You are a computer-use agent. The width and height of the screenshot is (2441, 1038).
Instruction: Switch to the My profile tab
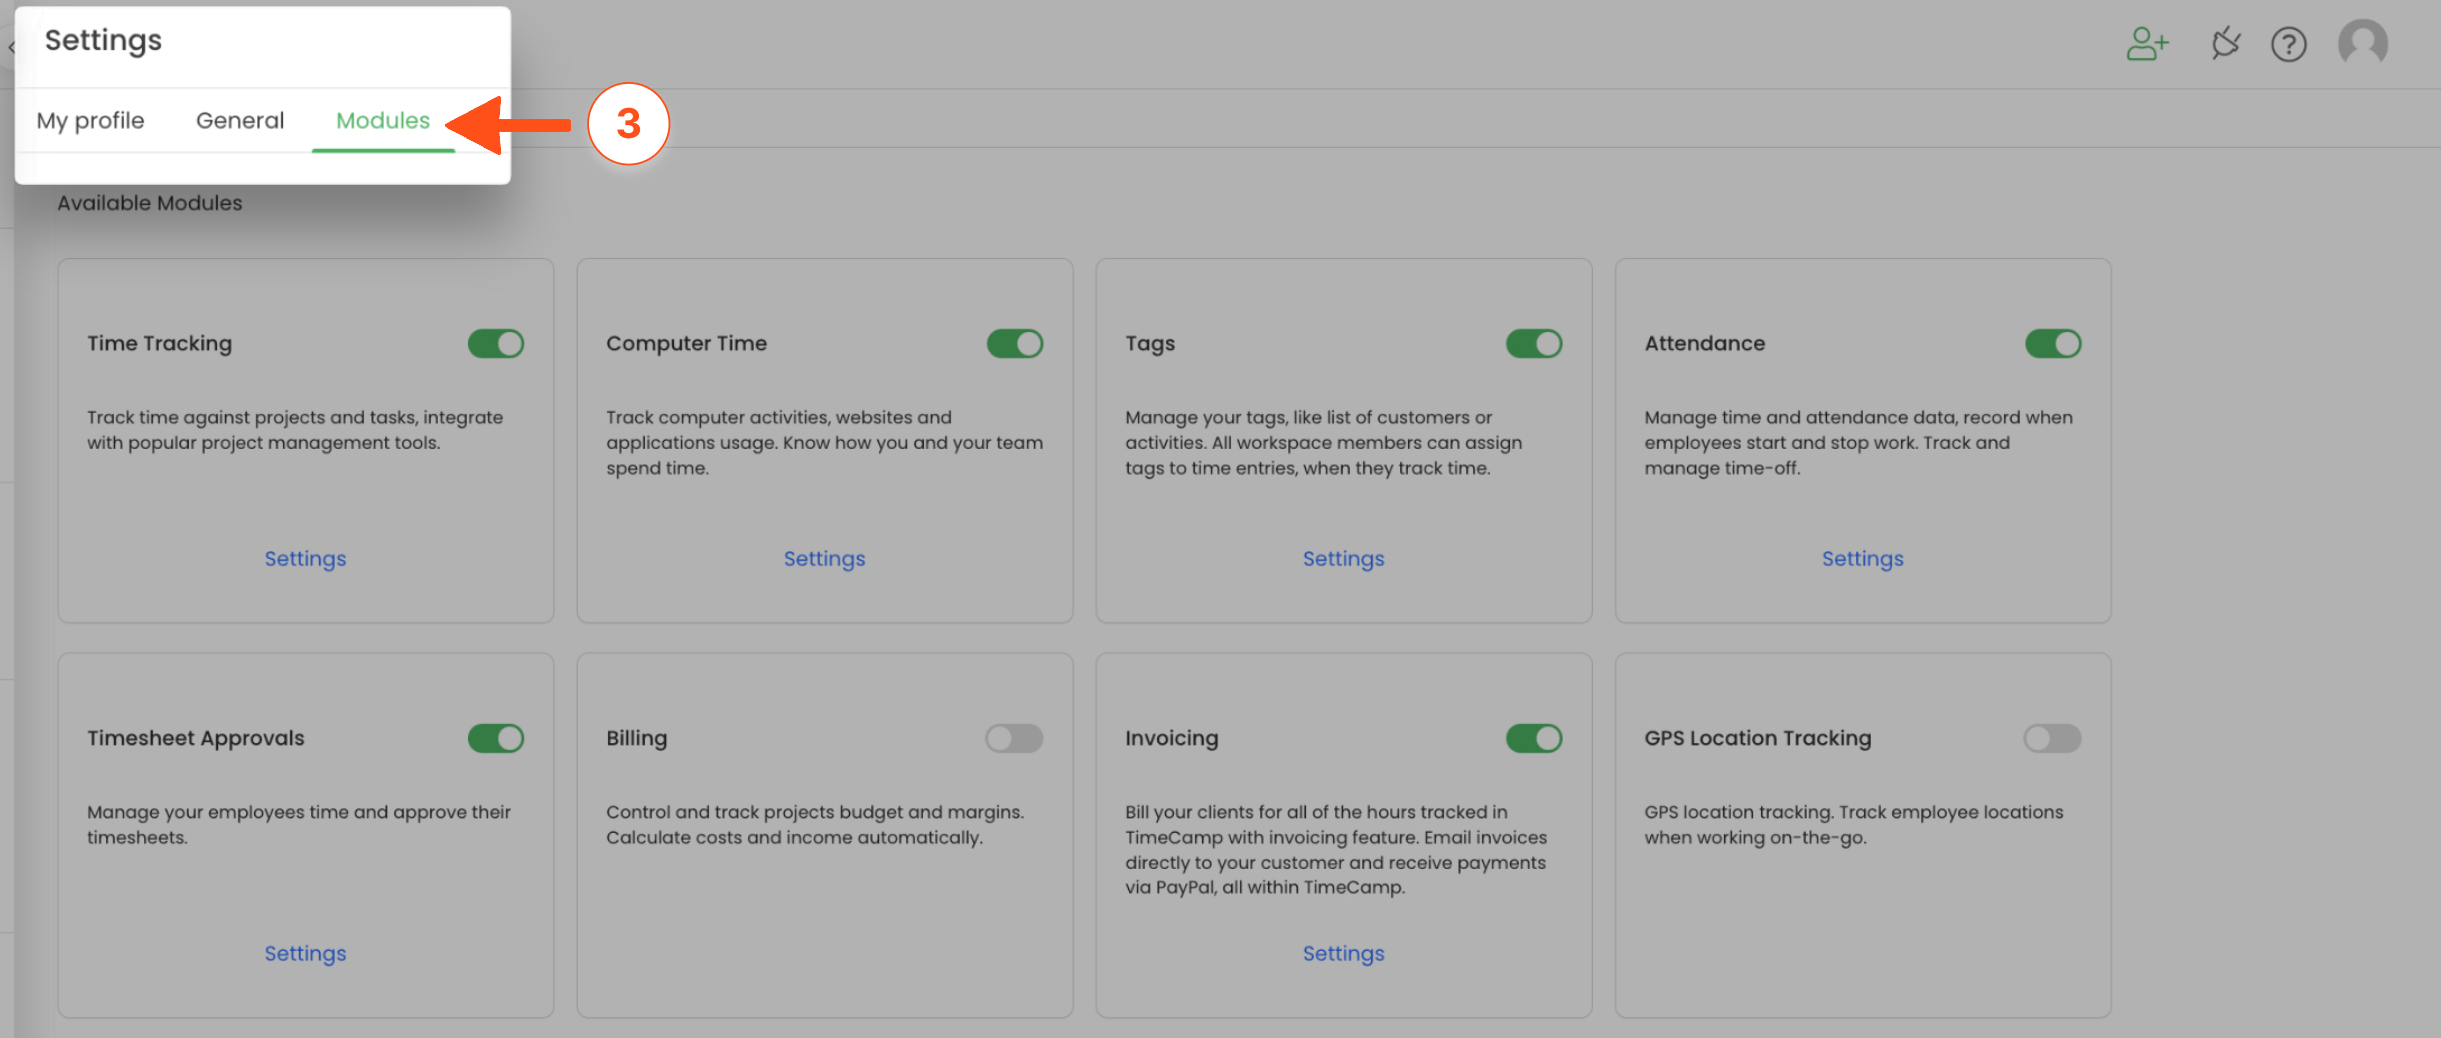coord(90,121)
